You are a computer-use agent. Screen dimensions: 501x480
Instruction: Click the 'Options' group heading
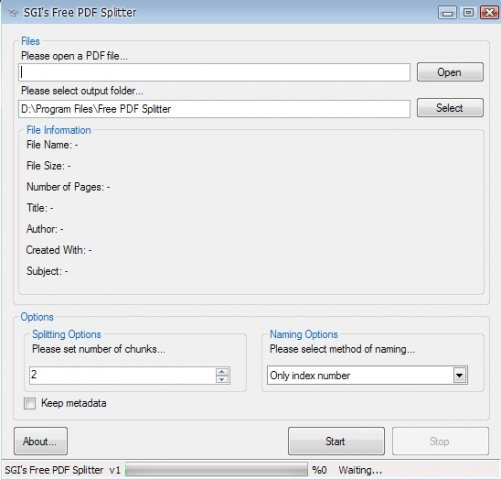37,317
